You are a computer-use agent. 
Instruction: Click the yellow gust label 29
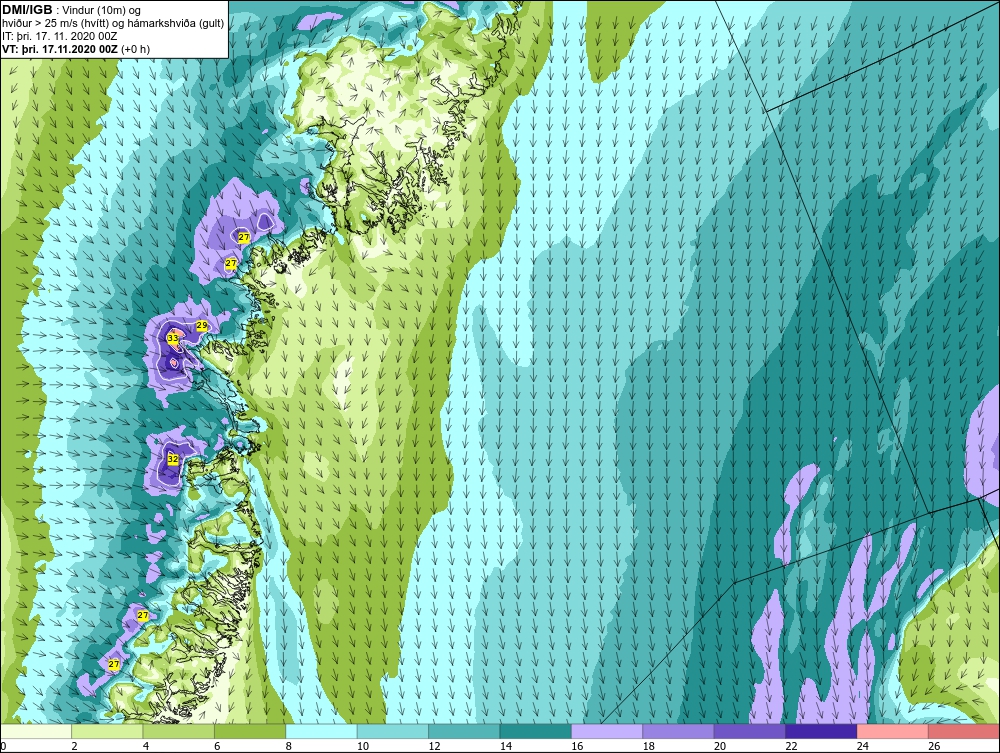[x=202, y=325]
